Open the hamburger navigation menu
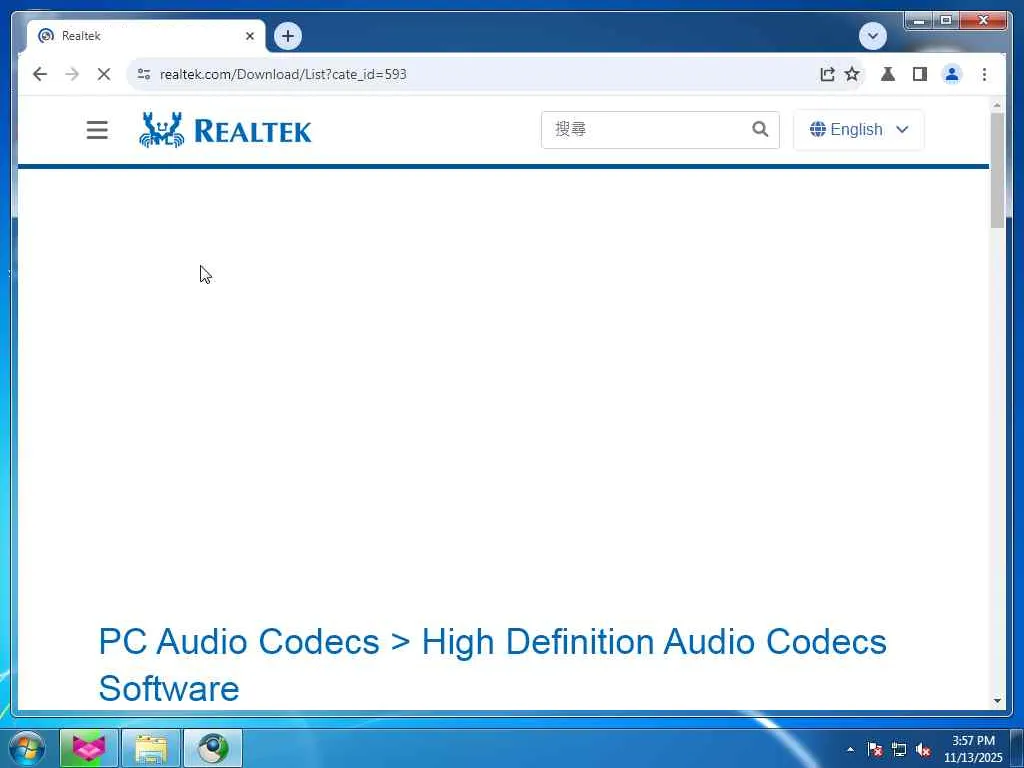 97,130
